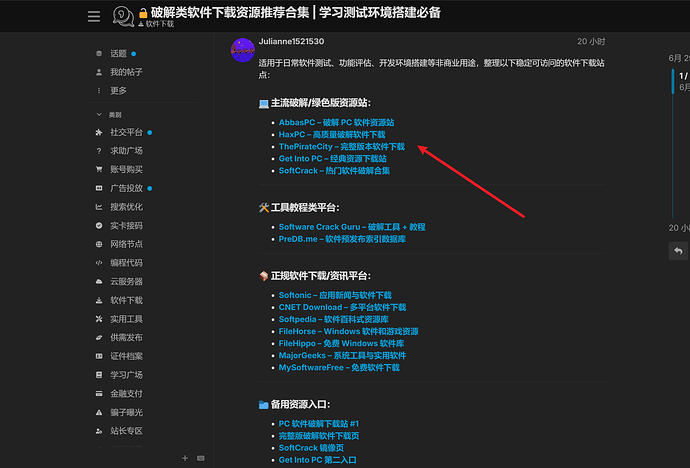The width and height of the screenshot is (690, 468).
Task: Open the Julianne1521530 username link
Action: [x=291, y=41]
